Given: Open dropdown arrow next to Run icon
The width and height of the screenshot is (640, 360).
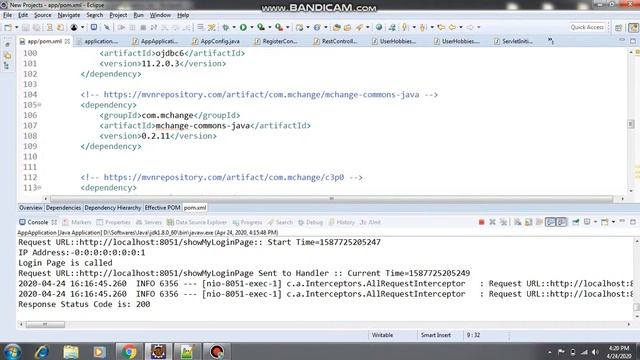Looking at the screenshot, I should pyautogui.click(x=251, y=27).
